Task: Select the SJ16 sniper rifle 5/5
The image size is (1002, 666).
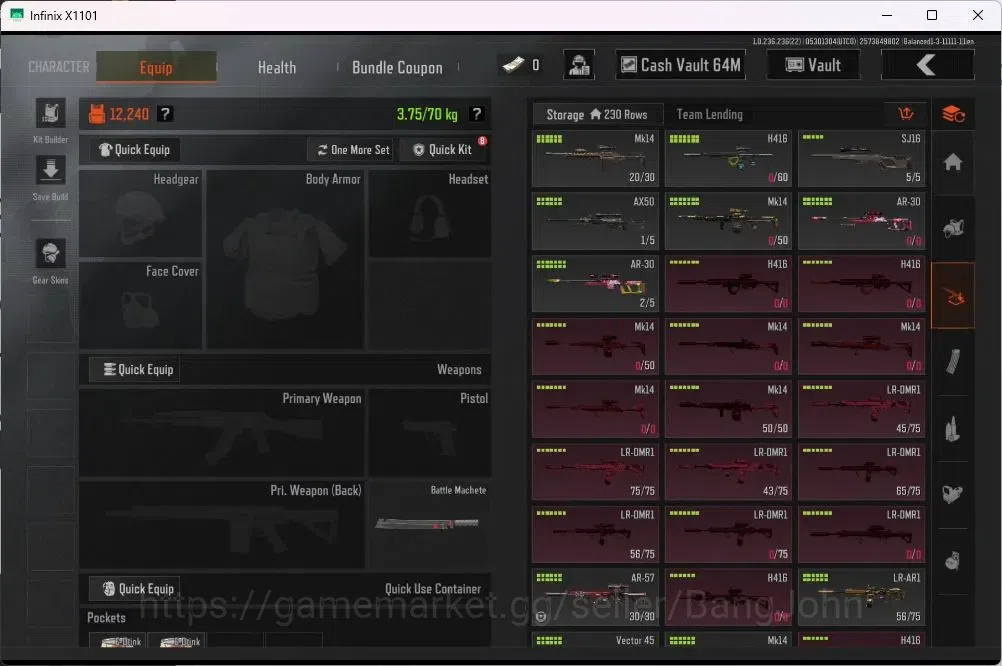Action: (861, 159)
